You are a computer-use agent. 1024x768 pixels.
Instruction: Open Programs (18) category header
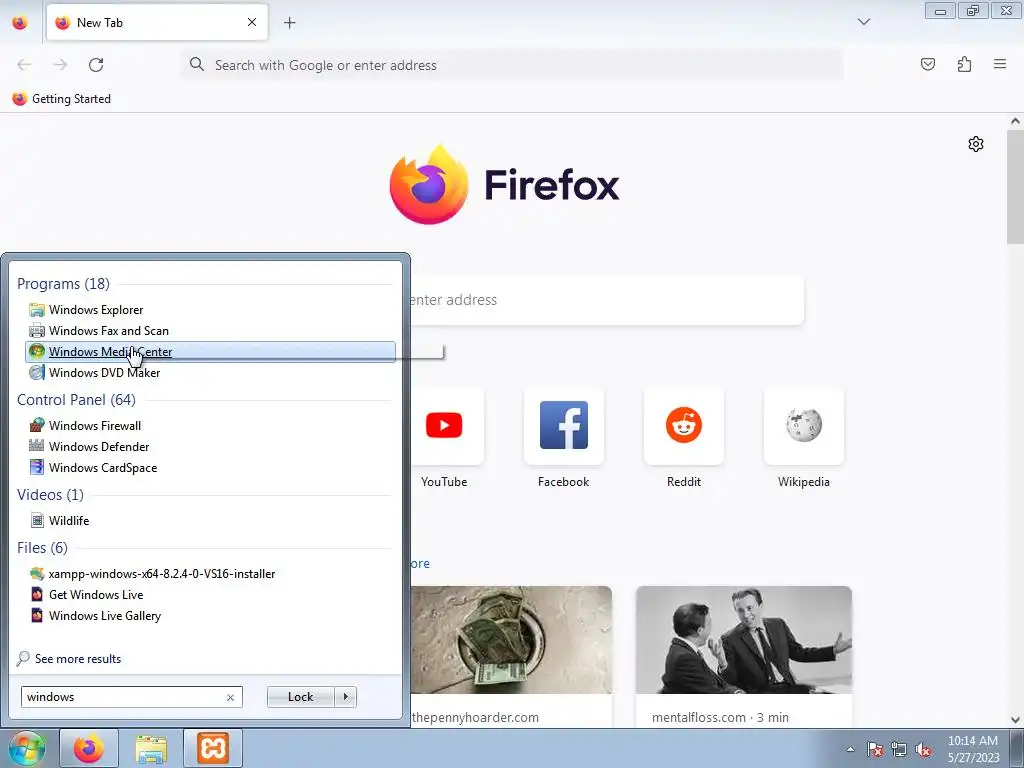tap(63, 284)
